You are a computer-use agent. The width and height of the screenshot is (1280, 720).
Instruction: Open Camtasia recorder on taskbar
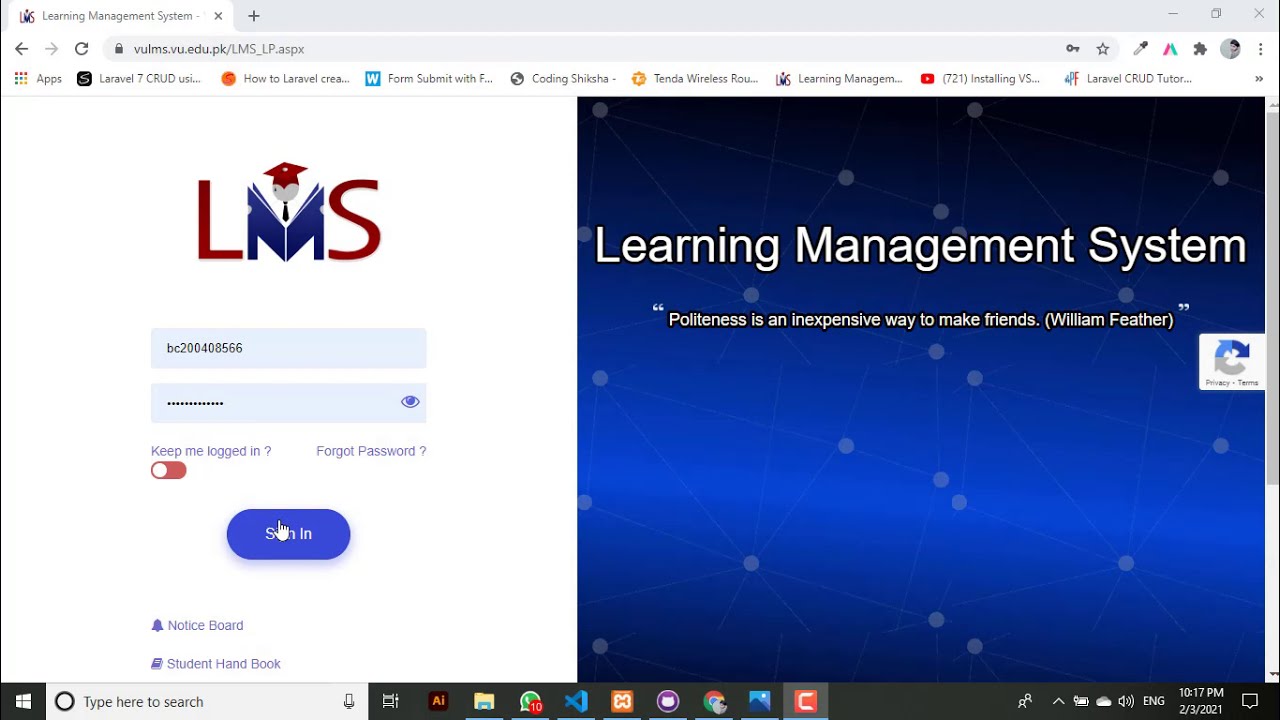(x=806, y=702)
